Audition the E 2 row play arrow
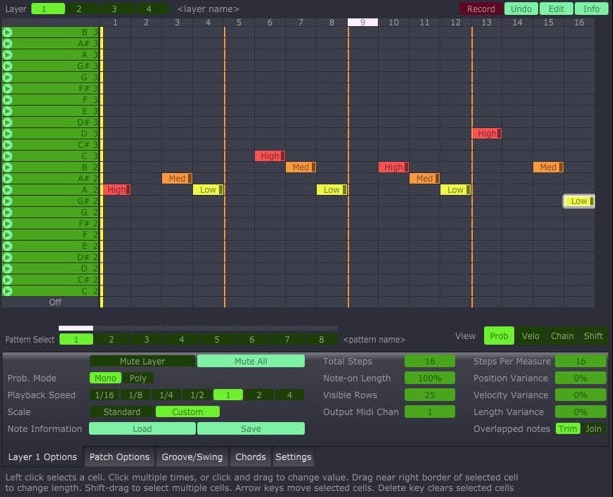Viewport: 613px width, 497px height. pyautogui.click(x=8, y=245)
